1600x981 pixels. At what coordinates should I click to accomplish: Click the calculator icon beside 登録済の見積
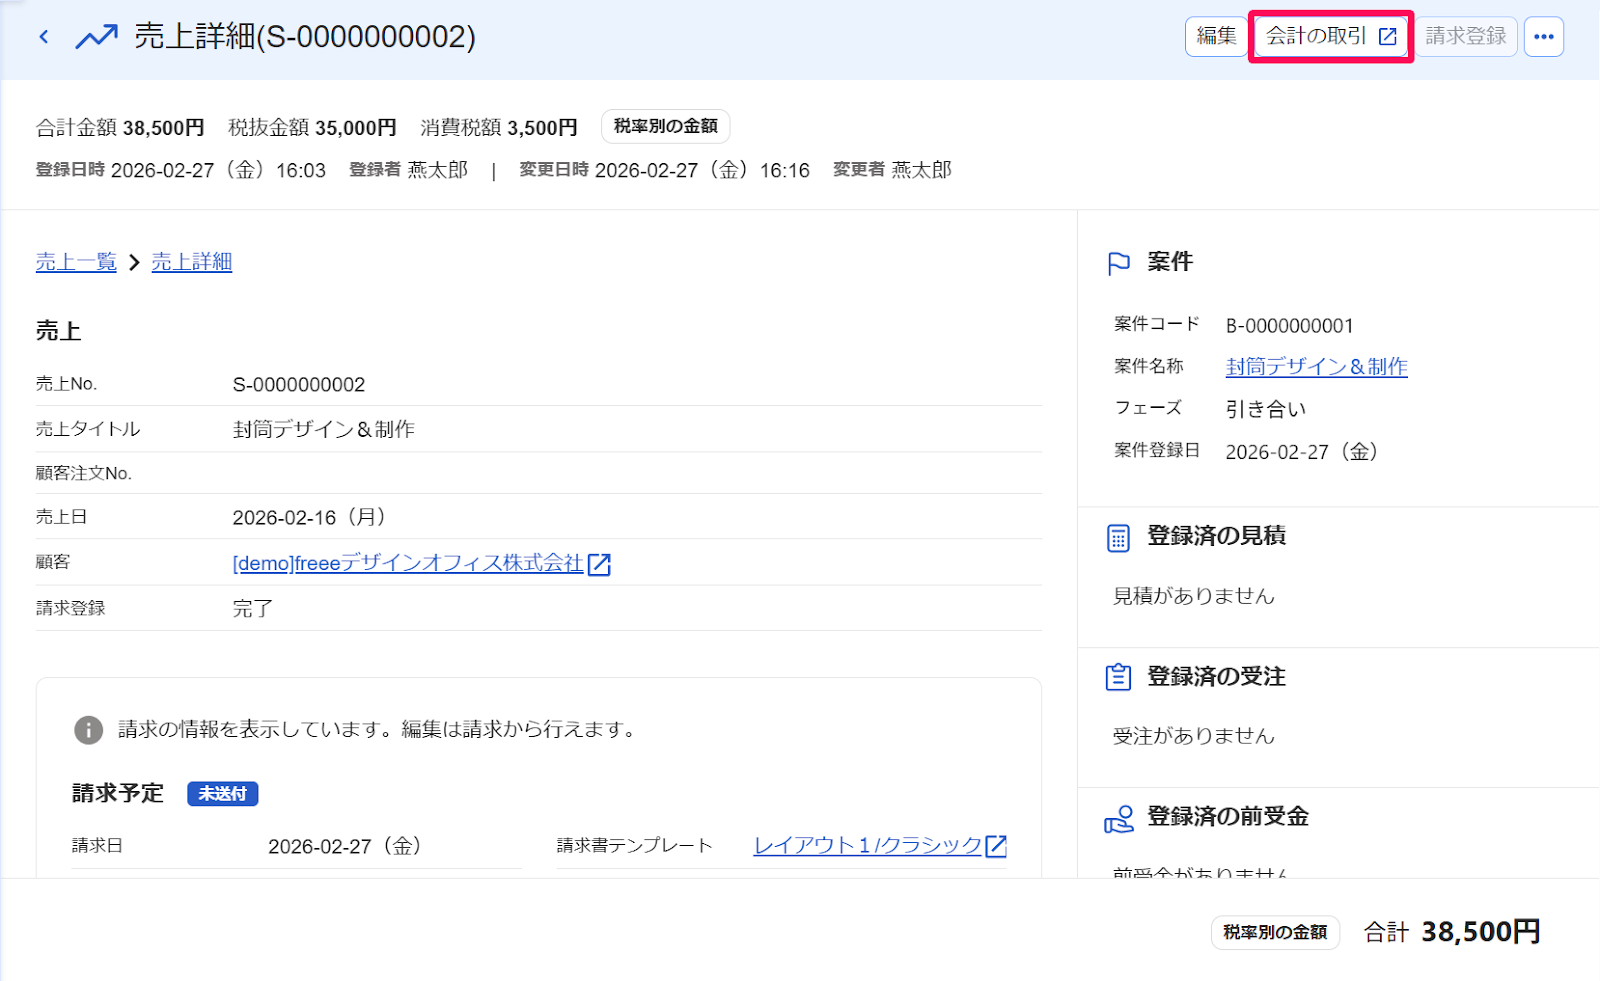[x=1118, y=538]
